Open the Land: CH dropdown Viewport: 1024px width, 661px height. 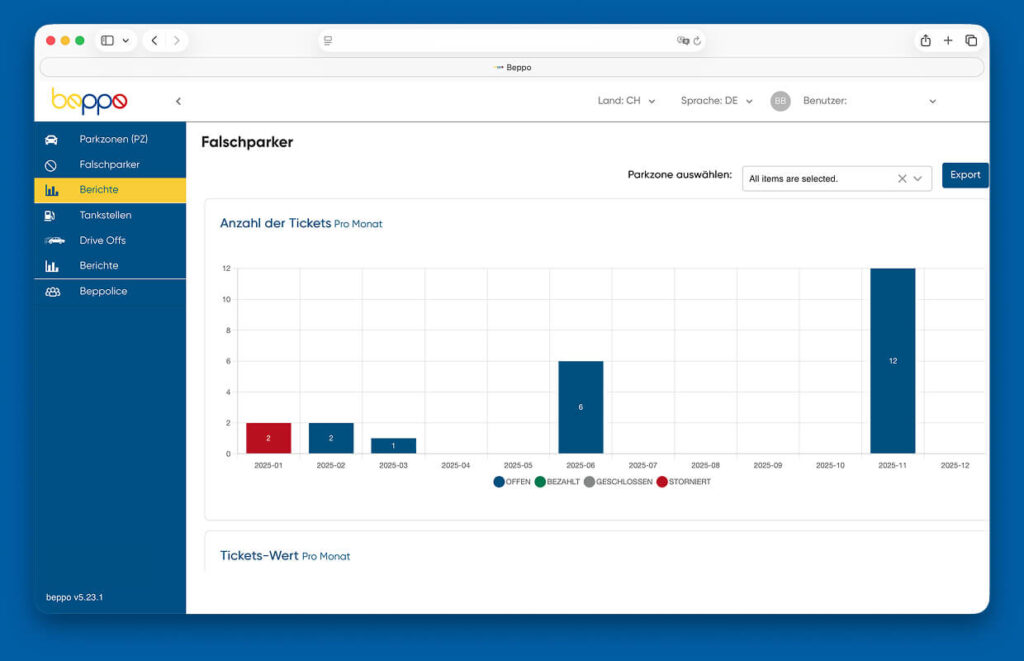(627, 101)
